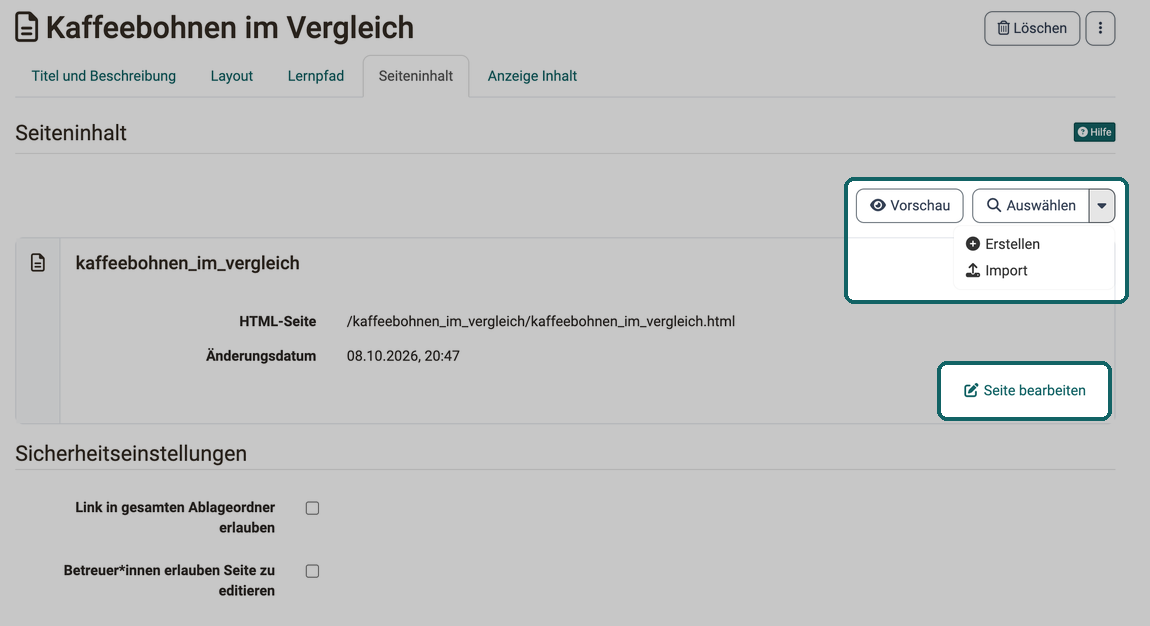Enable Betreuer*innen erlauben Seite zu editieren
Image resolution: width=1150 pixels, height=626 pixels.
[x=312, y=571]
